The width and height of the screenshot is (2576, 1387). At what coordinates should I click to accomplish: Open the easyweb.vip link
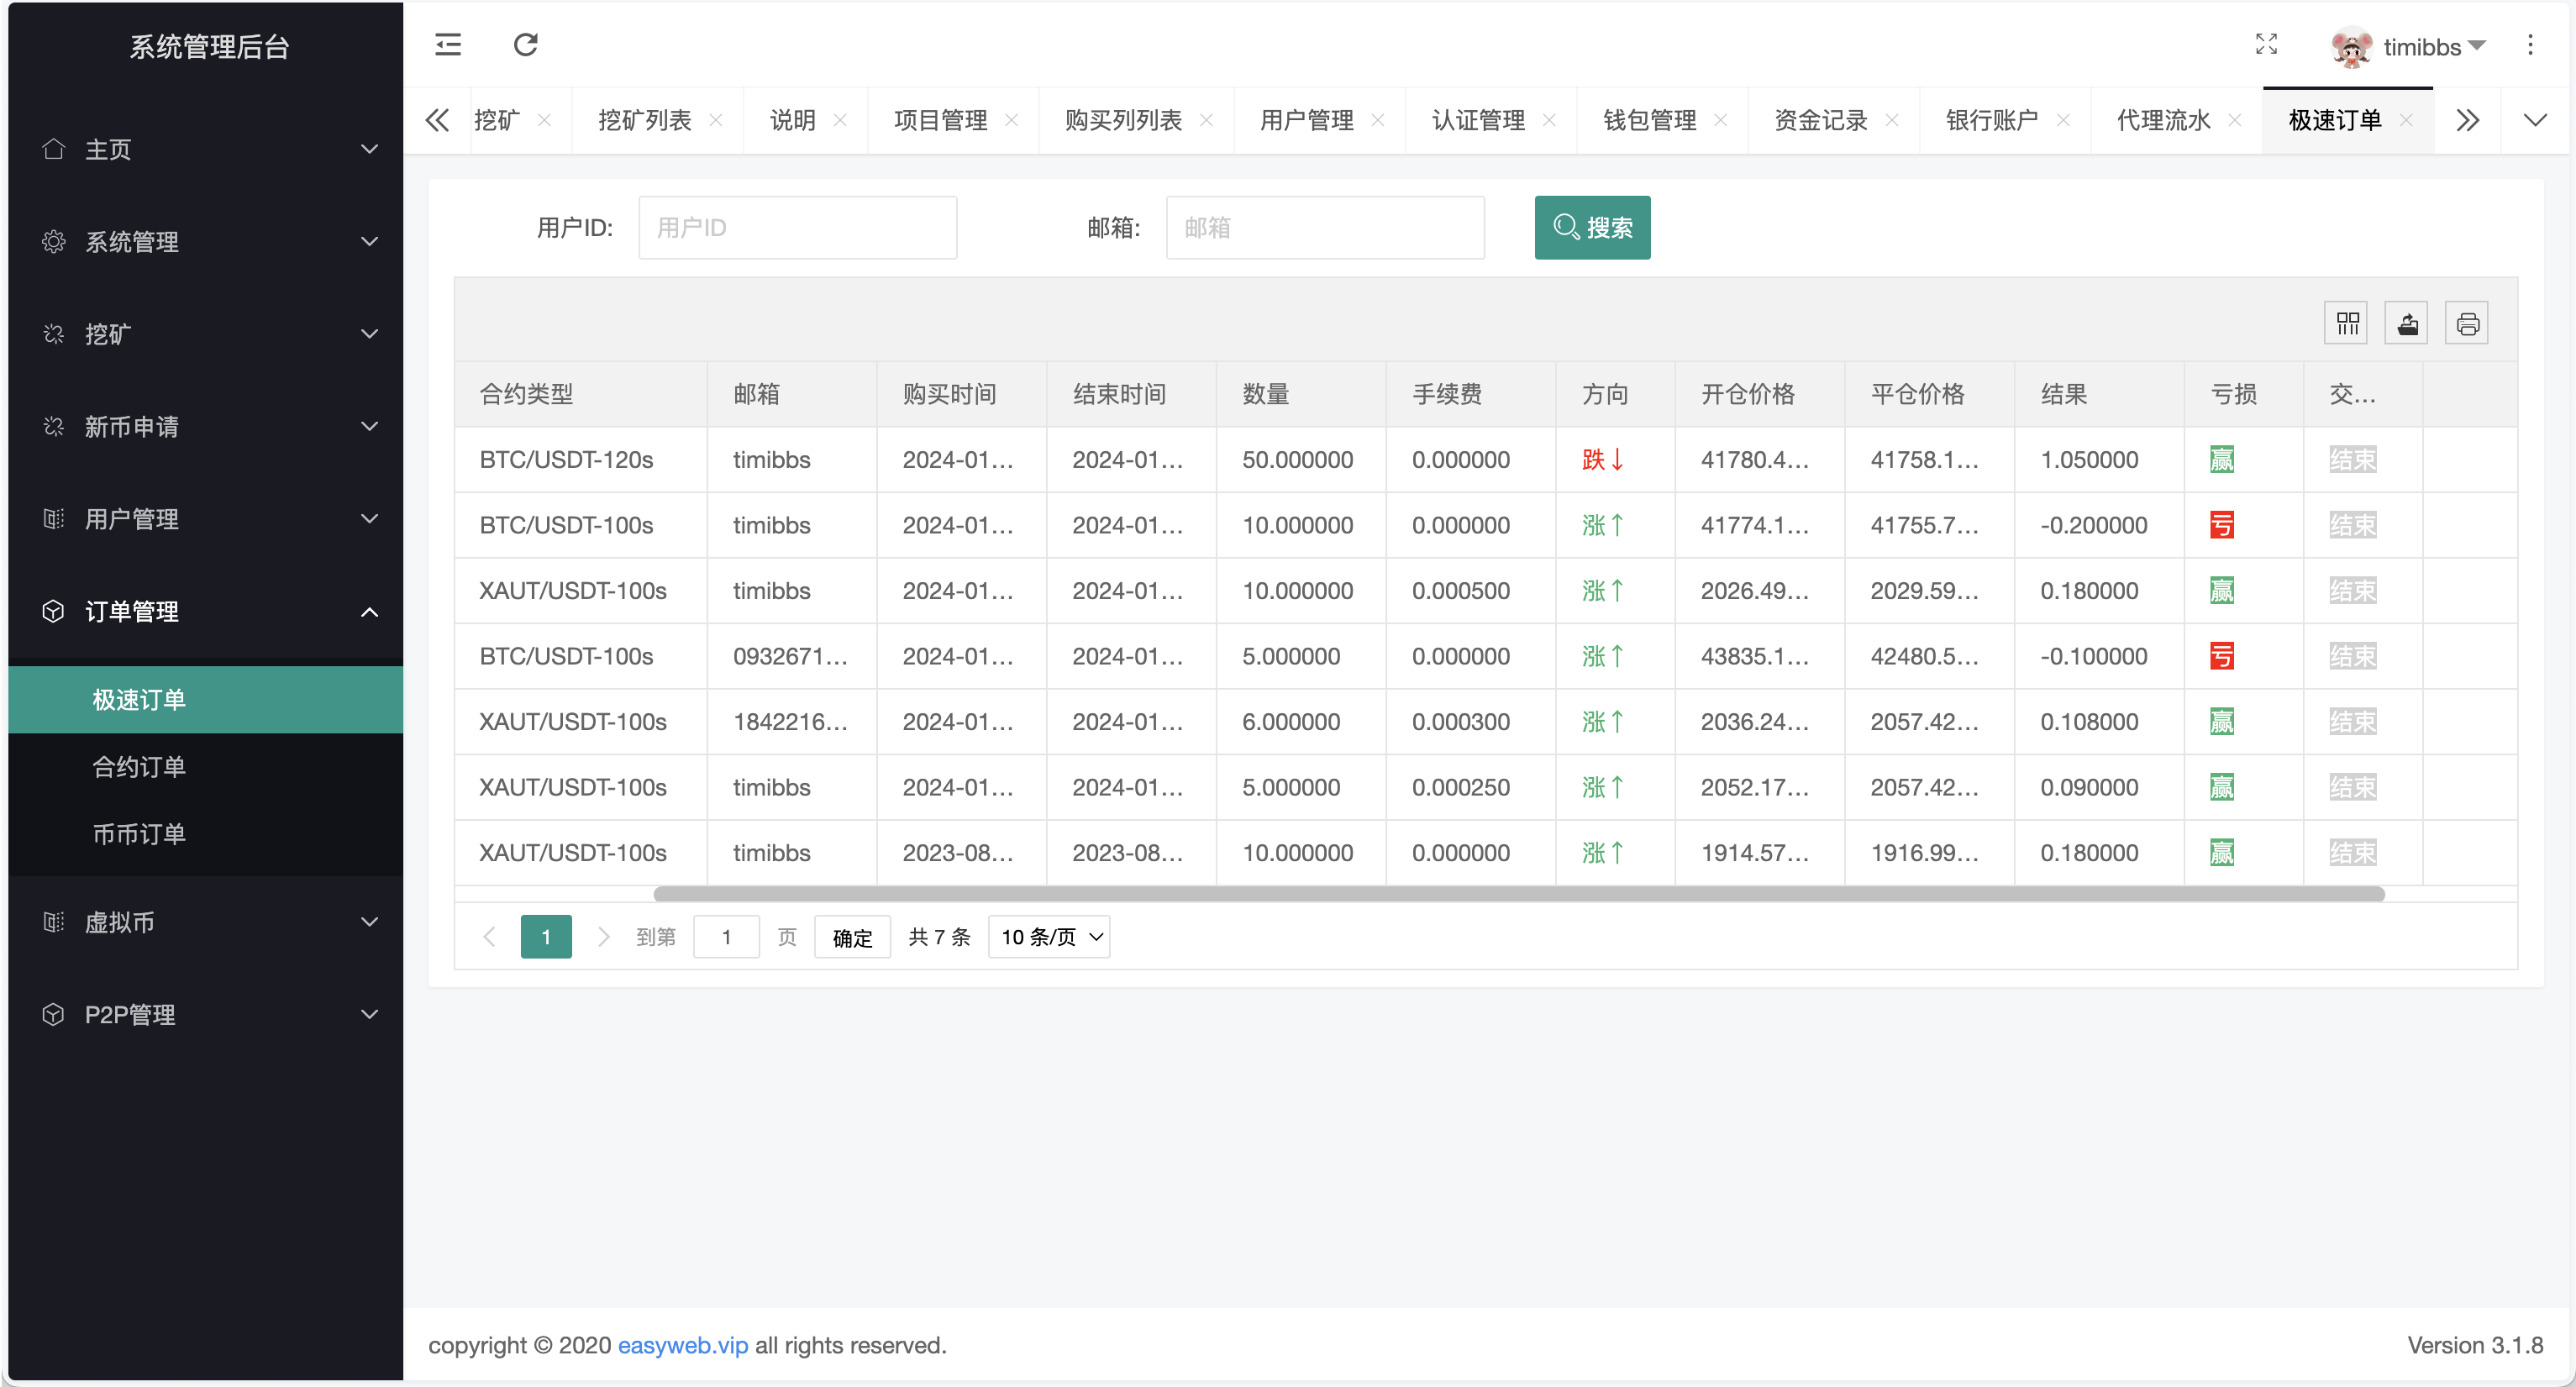point(683,1345)
